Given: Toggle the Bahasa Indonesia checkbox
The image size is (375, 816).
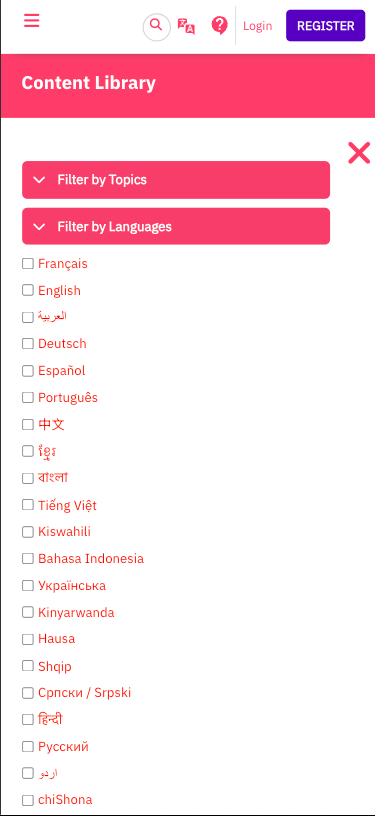Looking at the screenshot, I should point(28,558).
